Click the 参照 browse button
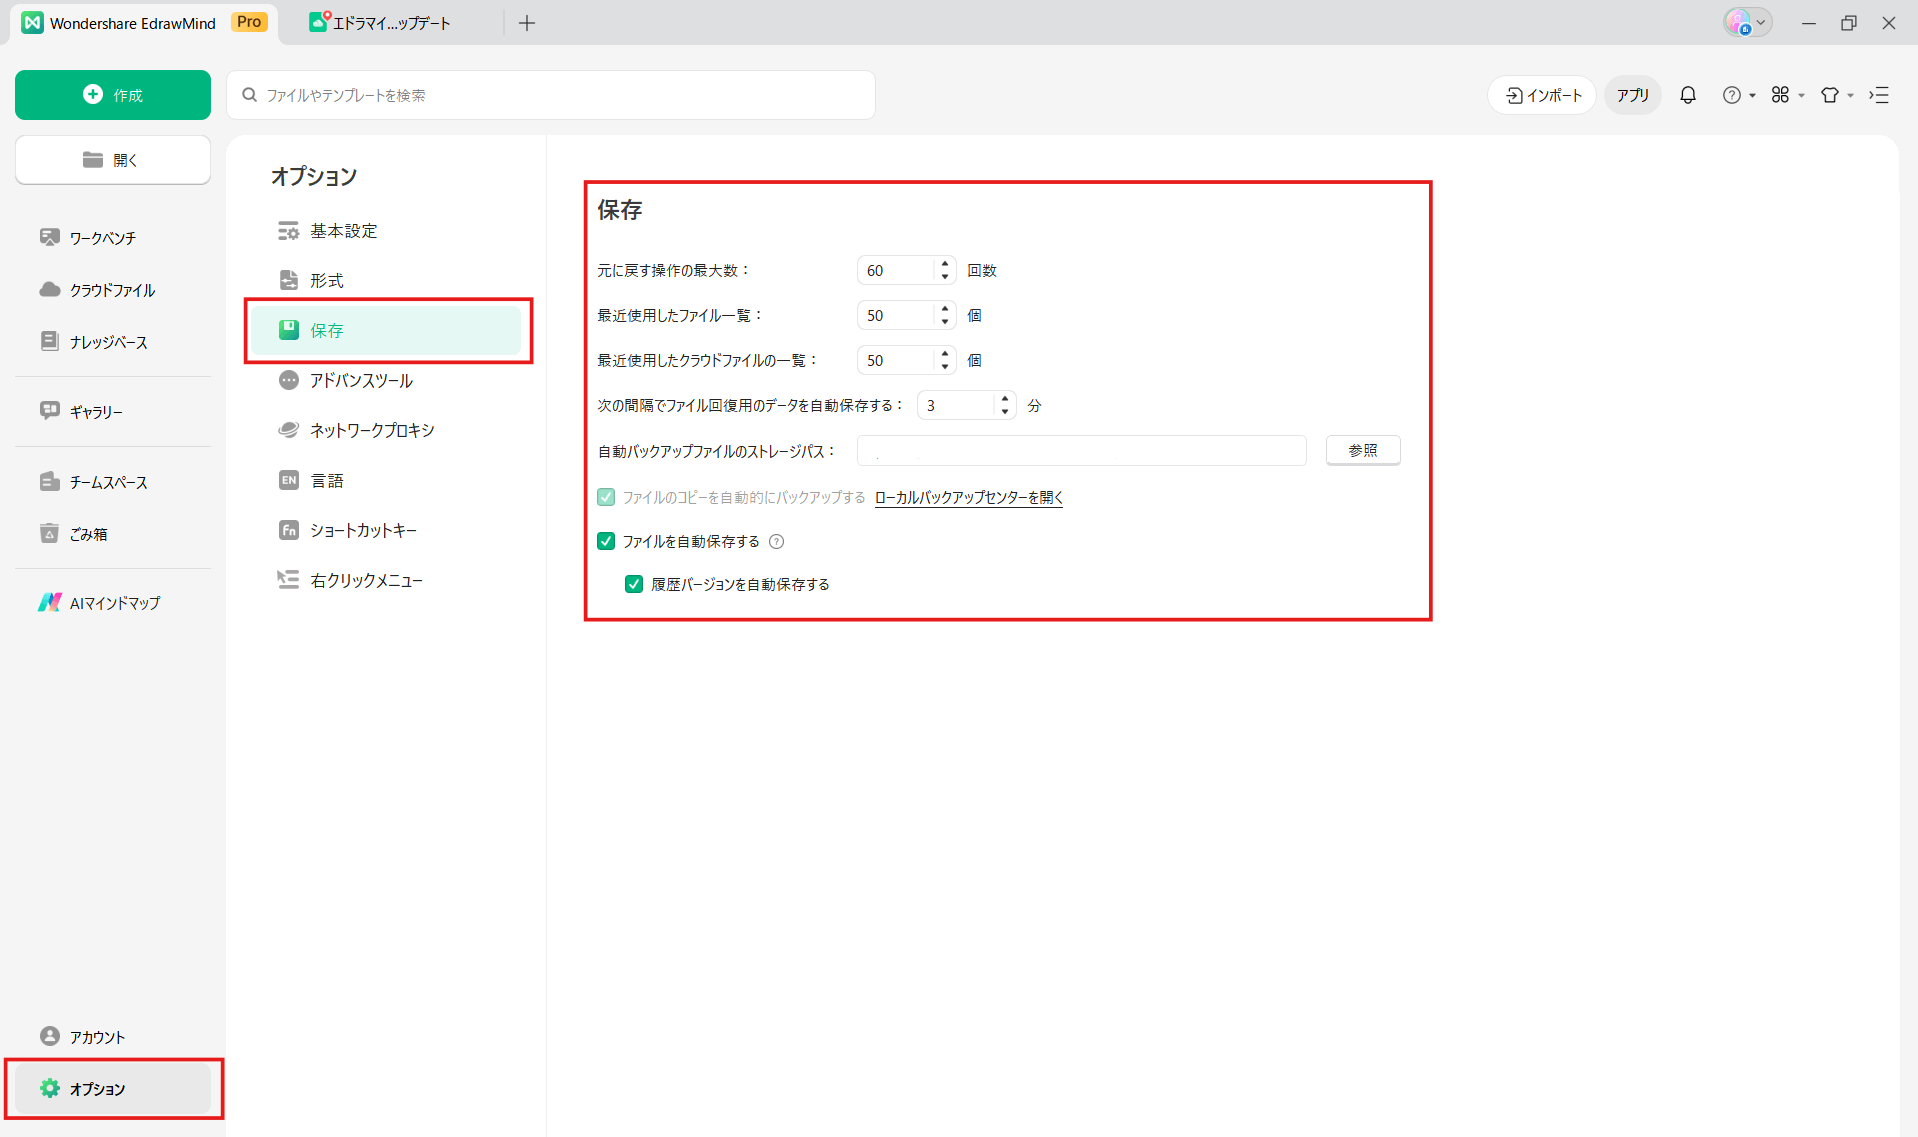1918x1137 pixels. click(1362, 451)
